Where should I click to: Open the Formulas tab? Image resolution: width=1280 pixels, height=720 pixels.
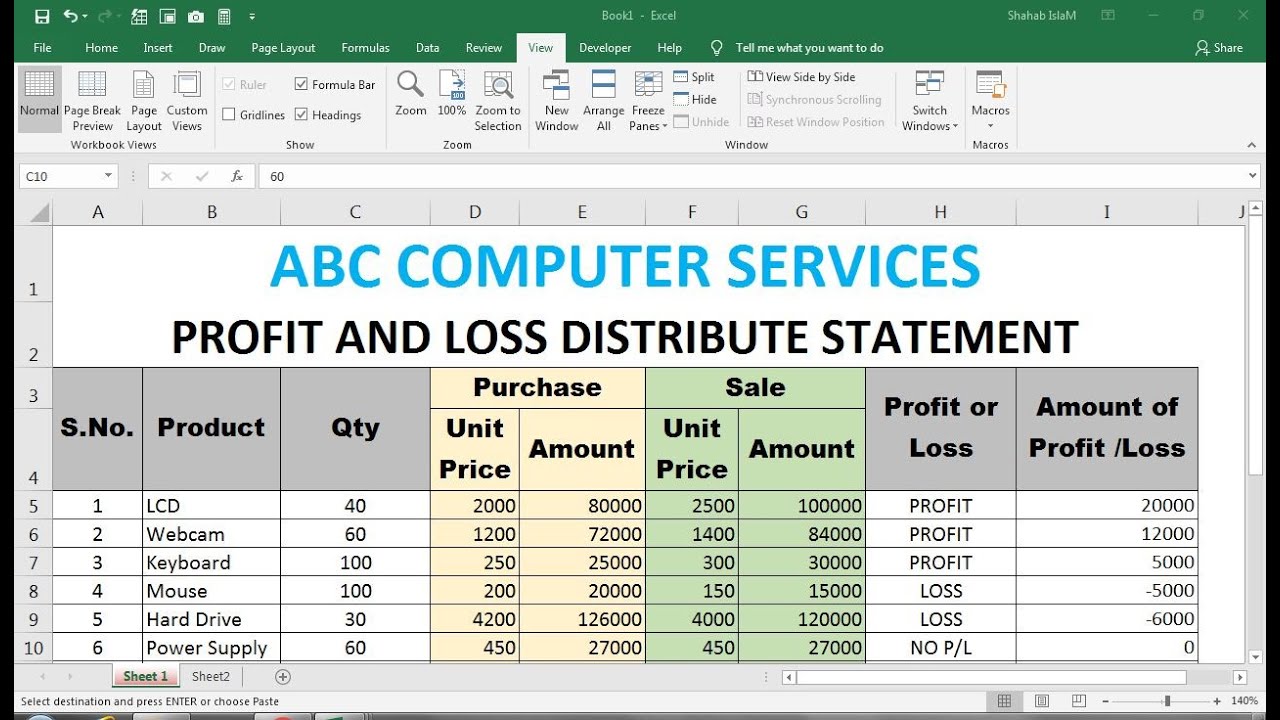point(365,48)
